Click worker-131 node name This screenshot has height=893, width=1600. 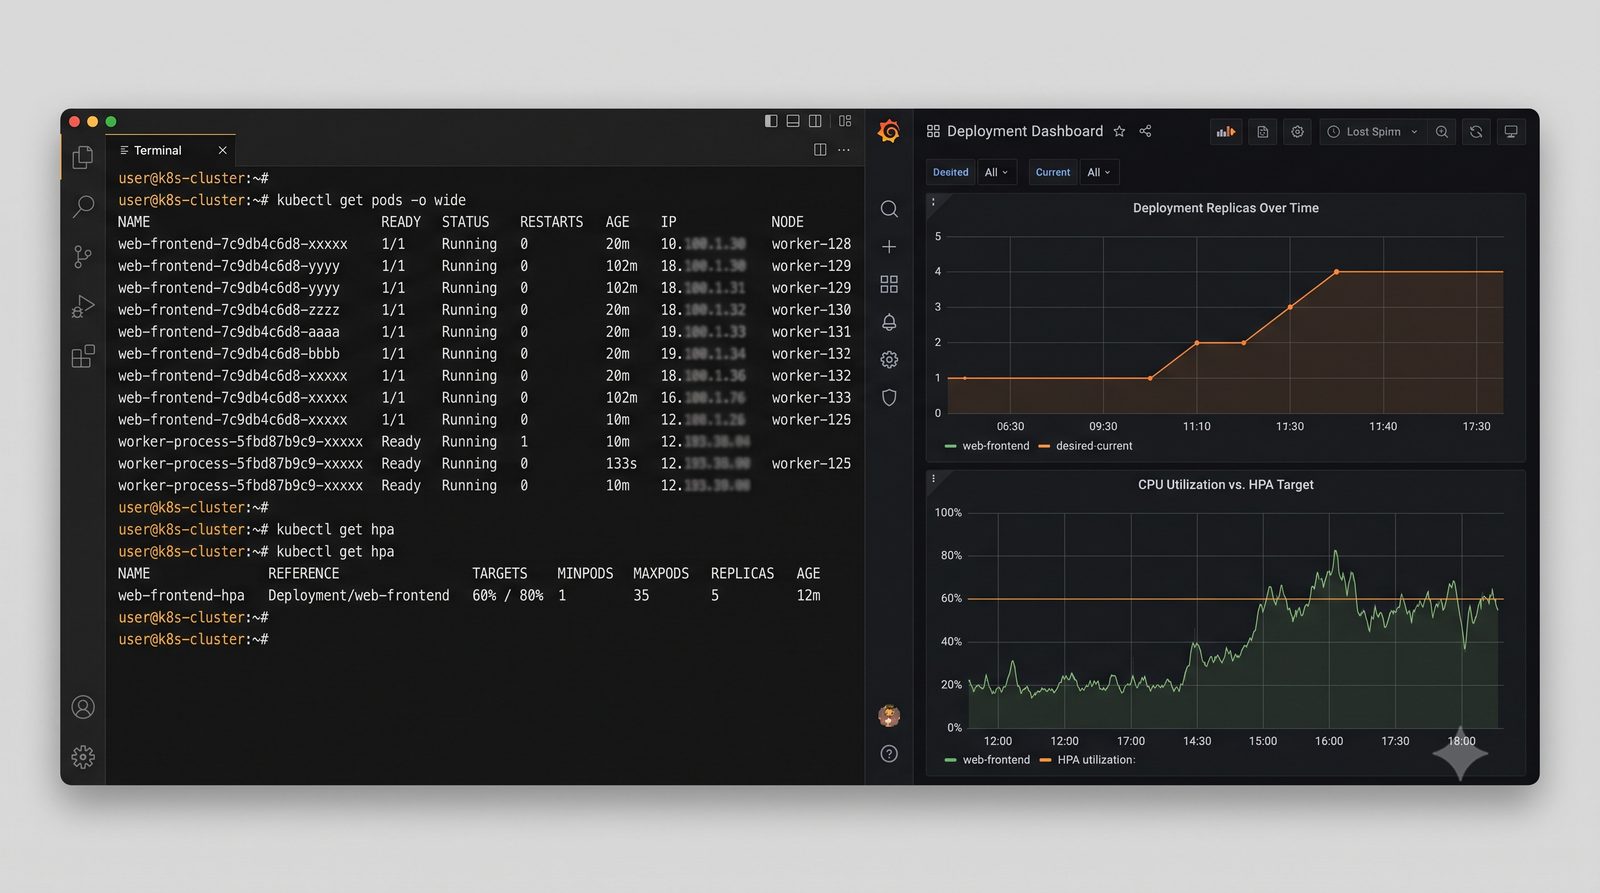pyautogui.click(x=811, y=332)
